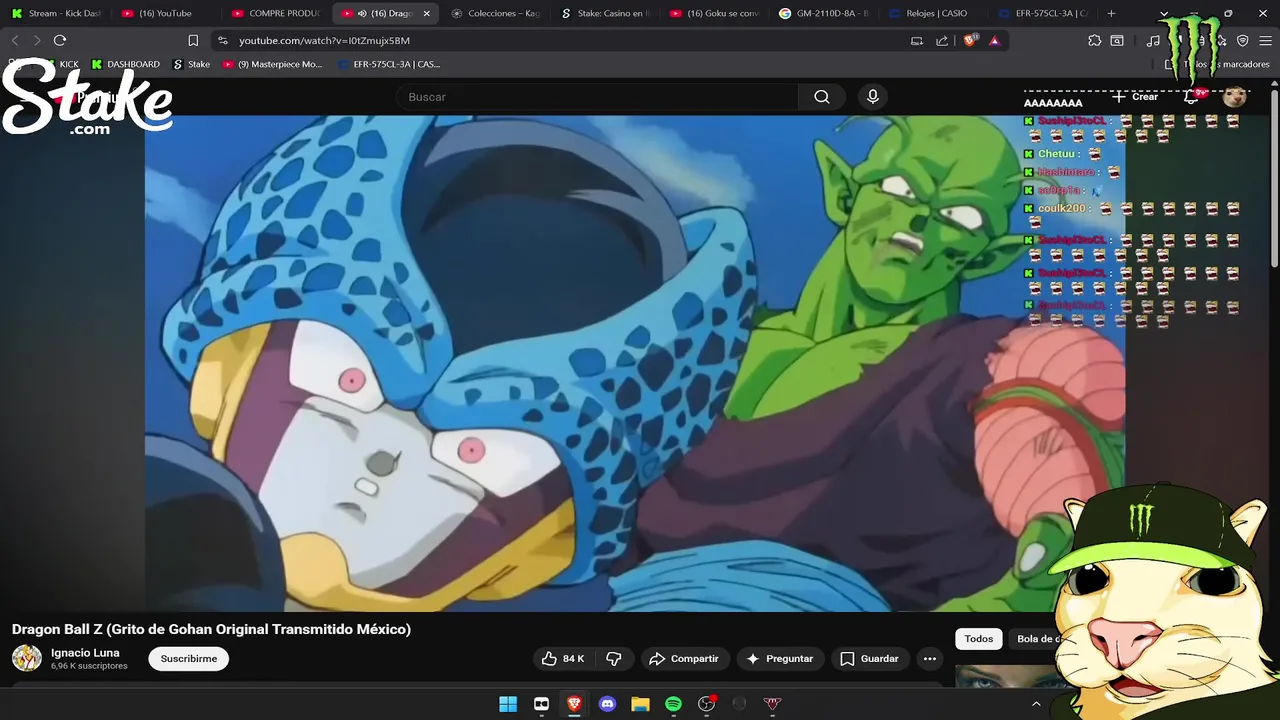Open the extensions puzzle icon

[x=1094, y=40]
